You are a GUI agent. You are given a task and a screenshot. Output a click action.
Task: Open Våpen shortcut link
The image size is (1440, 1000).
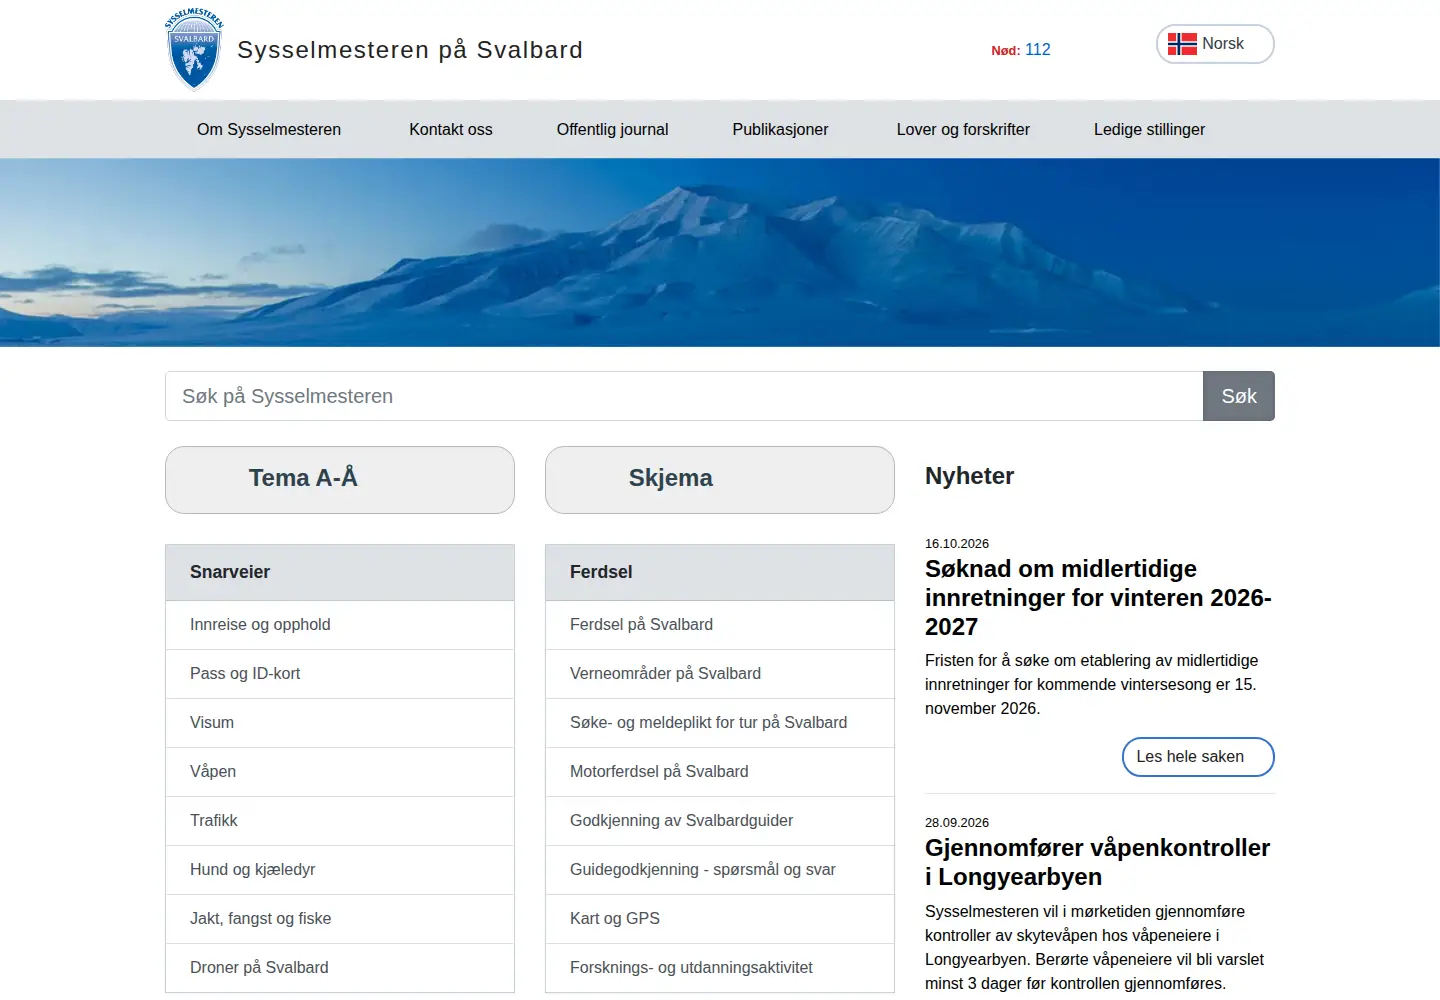[x=340, y=772]
